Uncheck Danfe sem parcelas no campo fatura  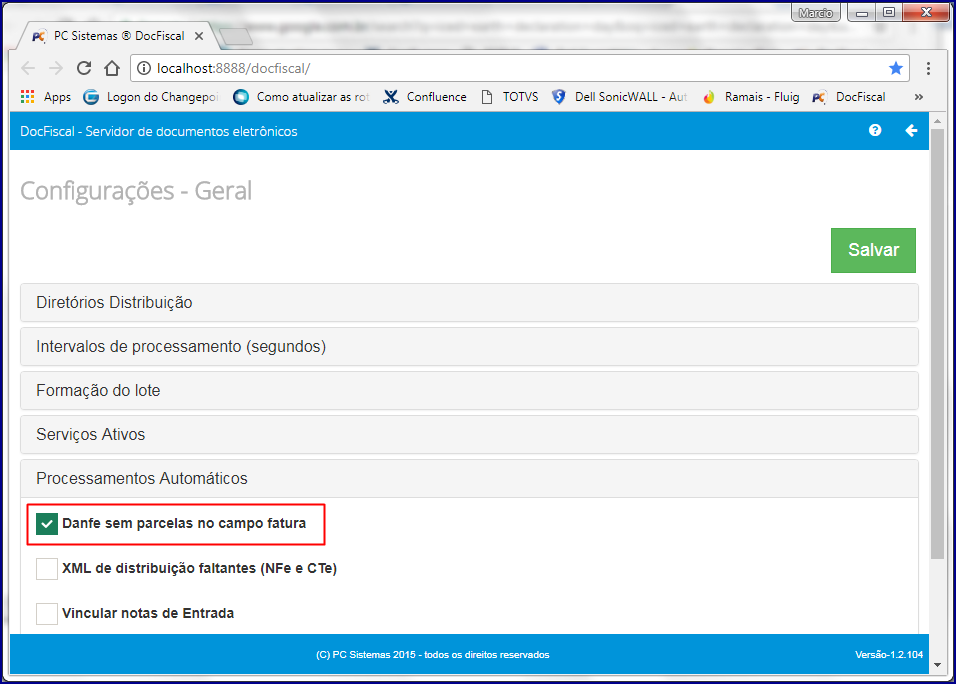47,524
